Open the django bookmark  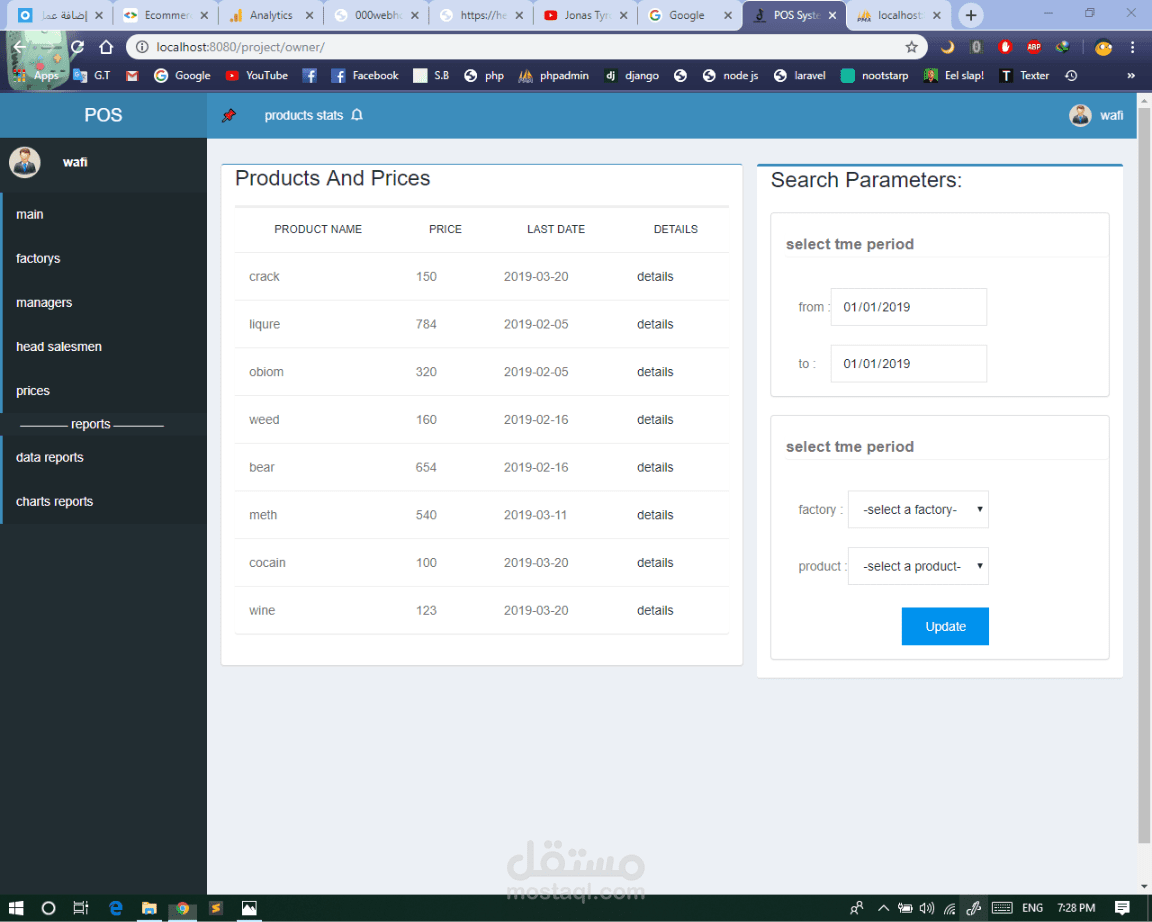(631, 76)
